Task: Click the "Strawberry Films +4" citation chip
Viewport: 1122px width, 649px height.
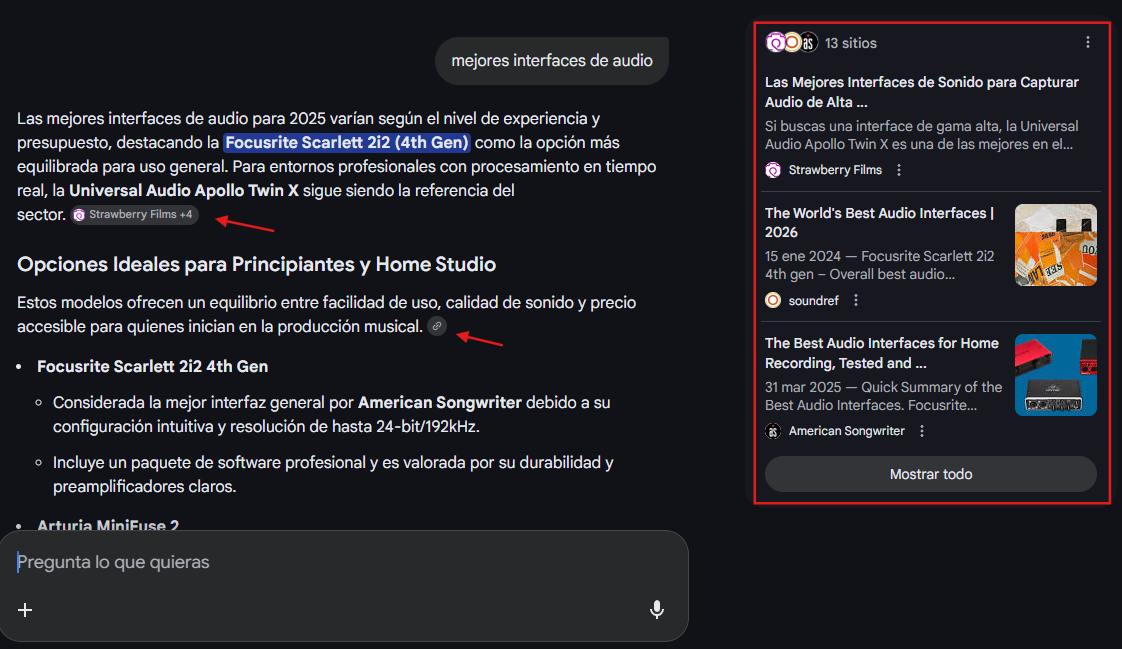Action: tap(134, 214)
